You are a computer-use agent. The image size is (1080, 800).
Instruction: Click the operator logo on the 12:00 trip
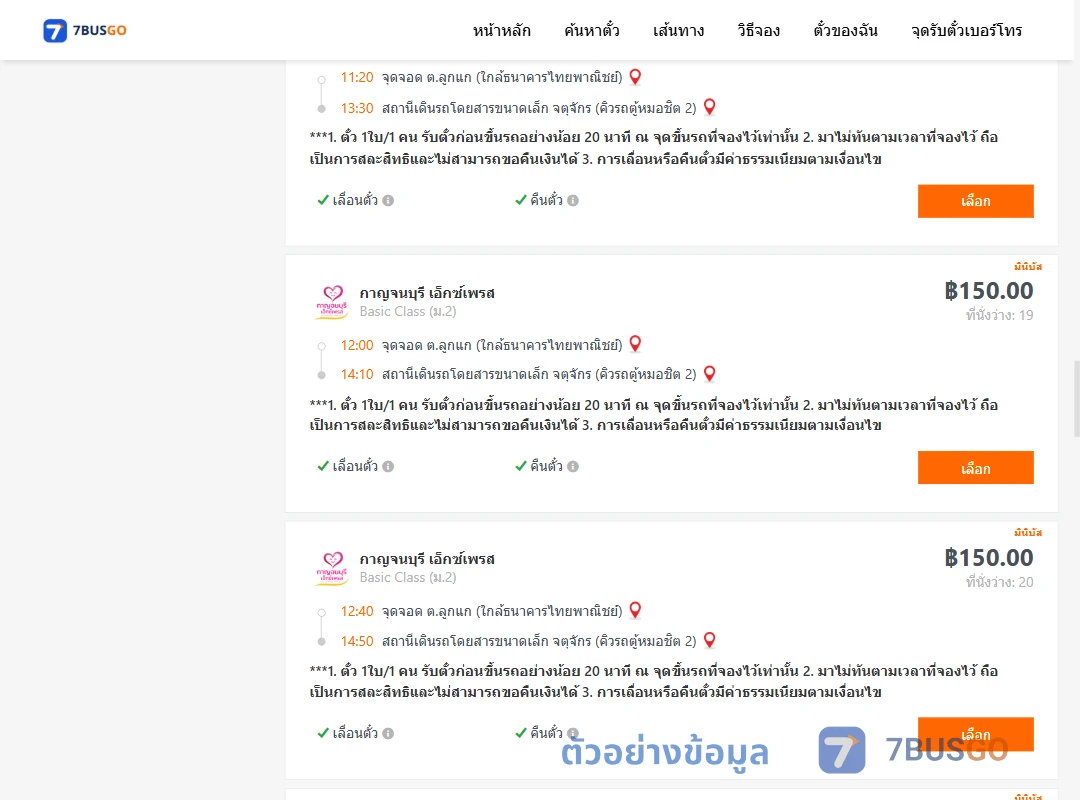332,302
